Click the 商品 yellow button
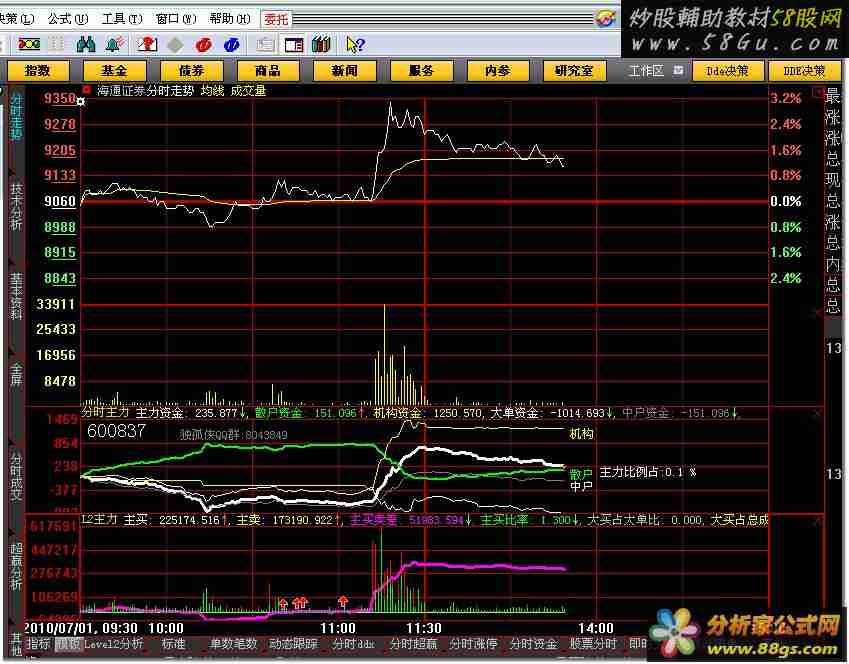Image resolution: width=849 pixels, height=664 pixels. pos(268,70)
